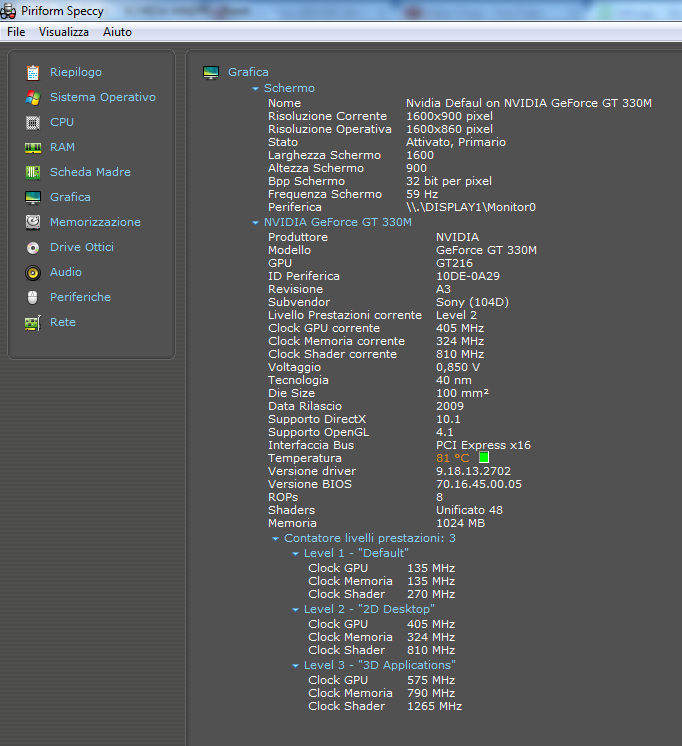Image resolution: width=682 pixels, height=746 pixels.
Task: Click the Grafica heading text
Action: pyautogui.click(x=248, y=72)
